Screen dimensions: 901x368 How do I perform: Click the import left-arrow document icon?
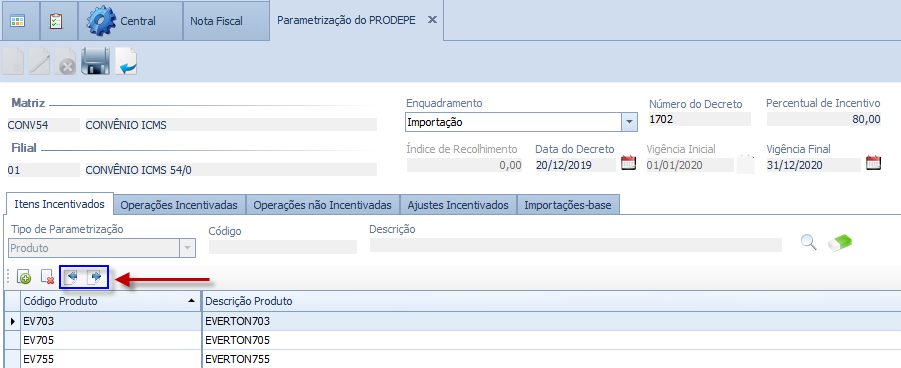(72, 278)
